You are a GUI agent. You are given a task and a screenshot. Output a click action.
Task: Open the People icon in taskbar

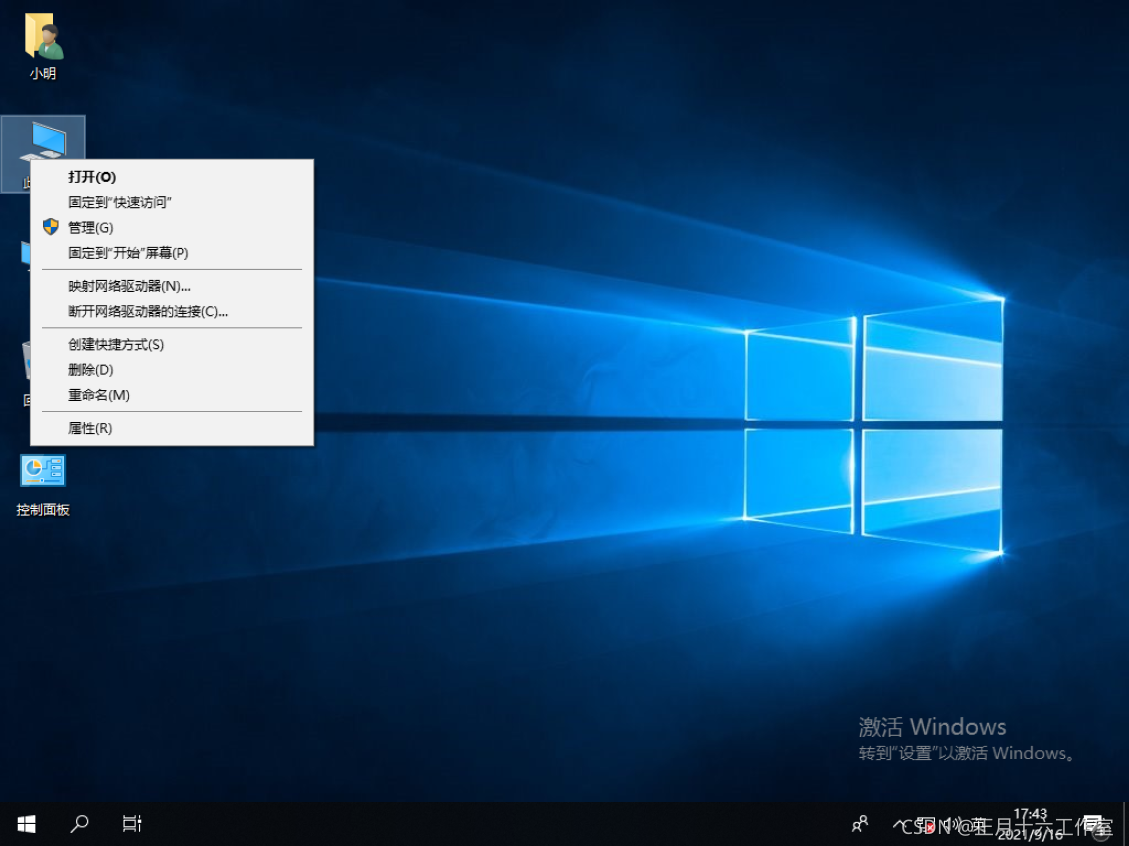coord(860,824)
